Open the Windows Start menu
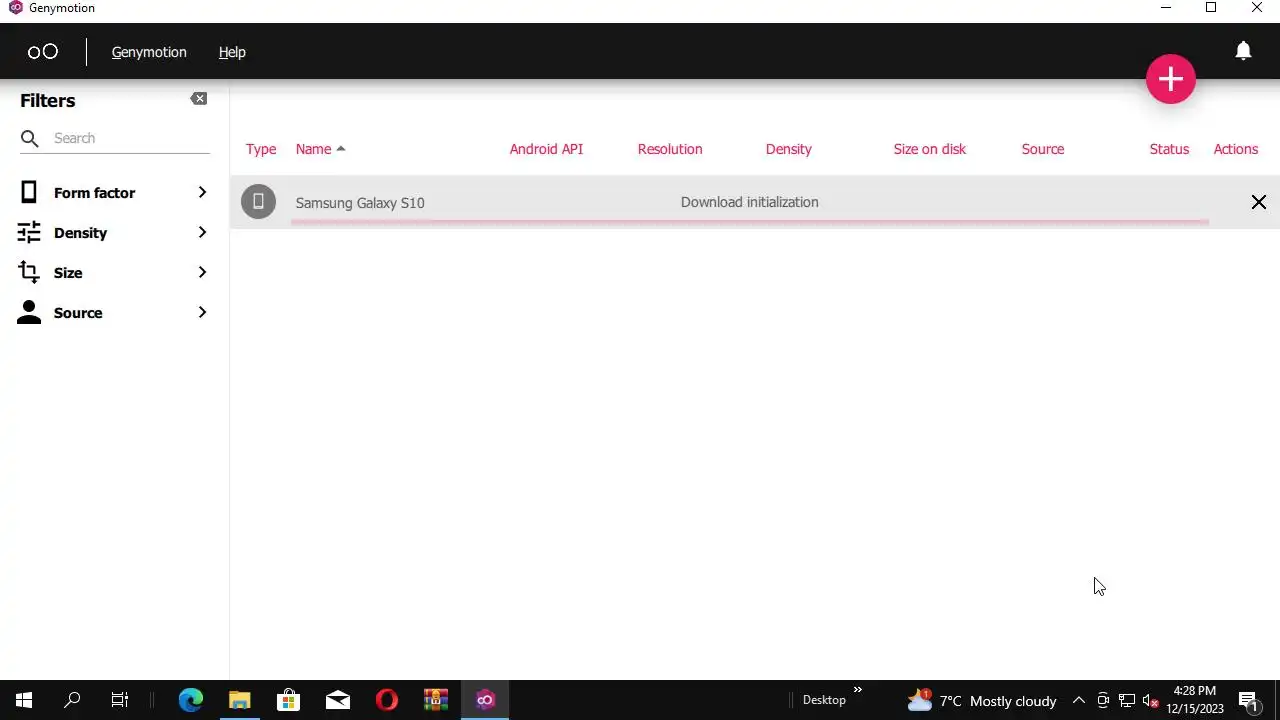Screen dimensions: 1280x720 (x=24, y=700)
